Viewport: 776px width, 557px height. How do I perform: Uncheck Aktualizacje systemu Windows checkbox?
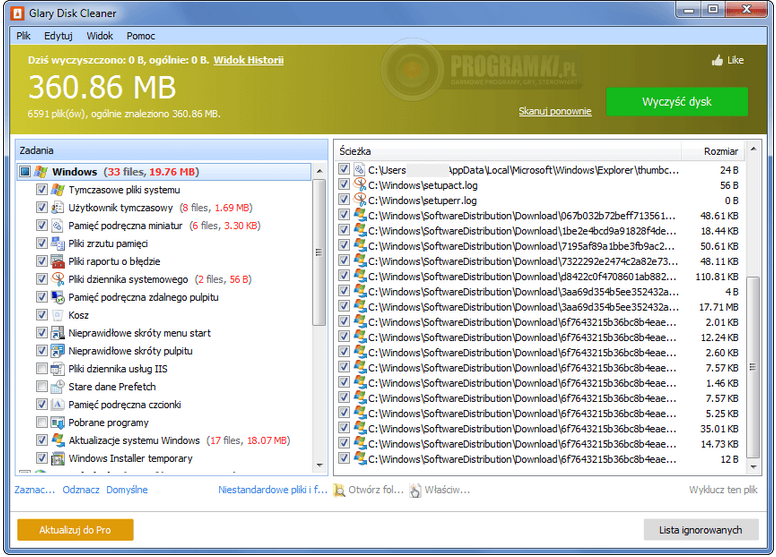[x=42, y=440]
